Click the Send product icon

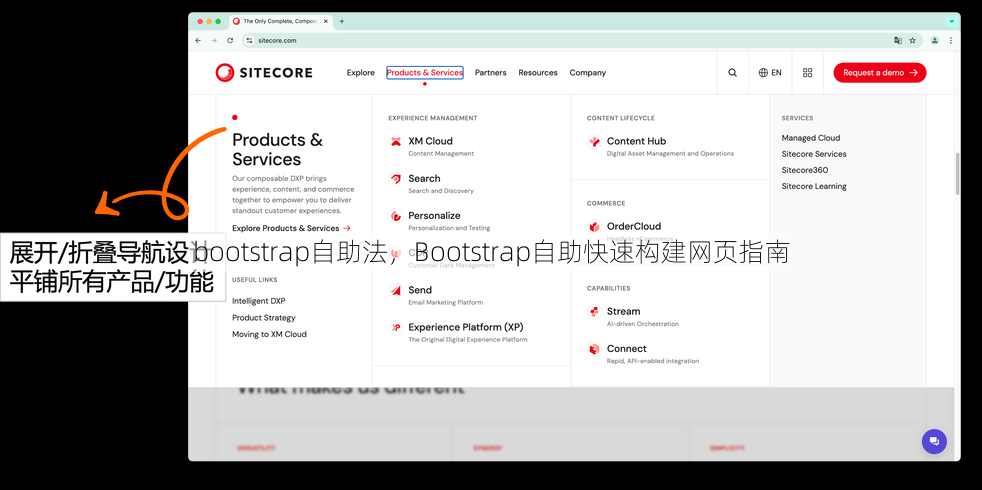[396, 290]
